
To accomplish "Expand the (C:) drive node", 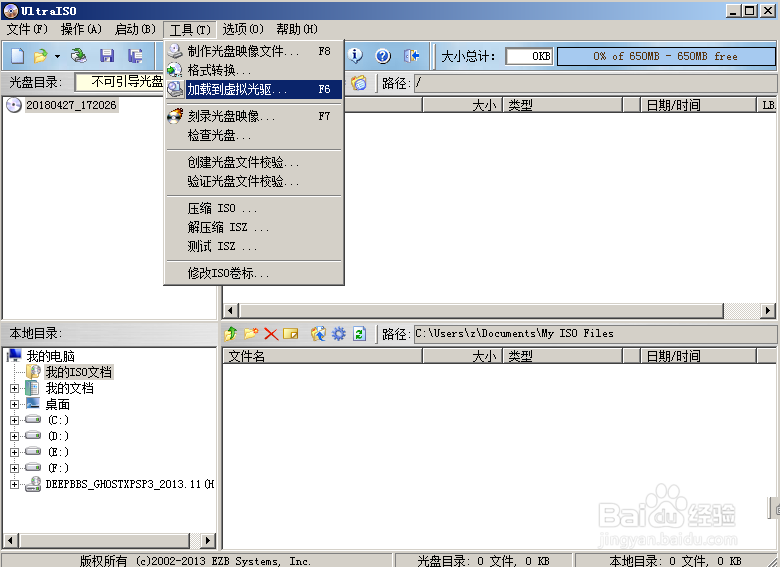I will [14, 420].
